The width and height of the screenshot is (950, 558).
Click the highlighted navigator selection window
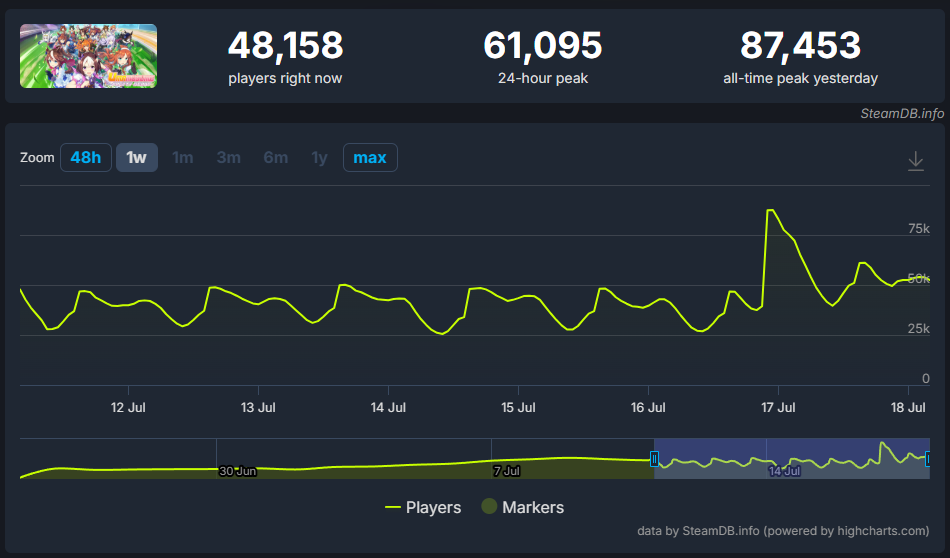791,459
